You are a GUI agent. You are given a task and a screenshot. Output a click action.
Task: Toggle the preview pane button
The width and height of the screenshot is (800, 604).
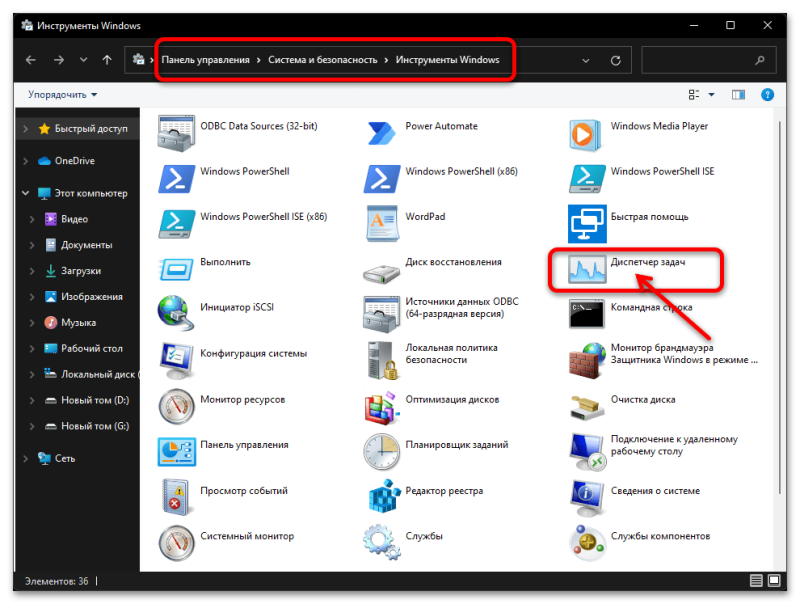click(738, 94)
